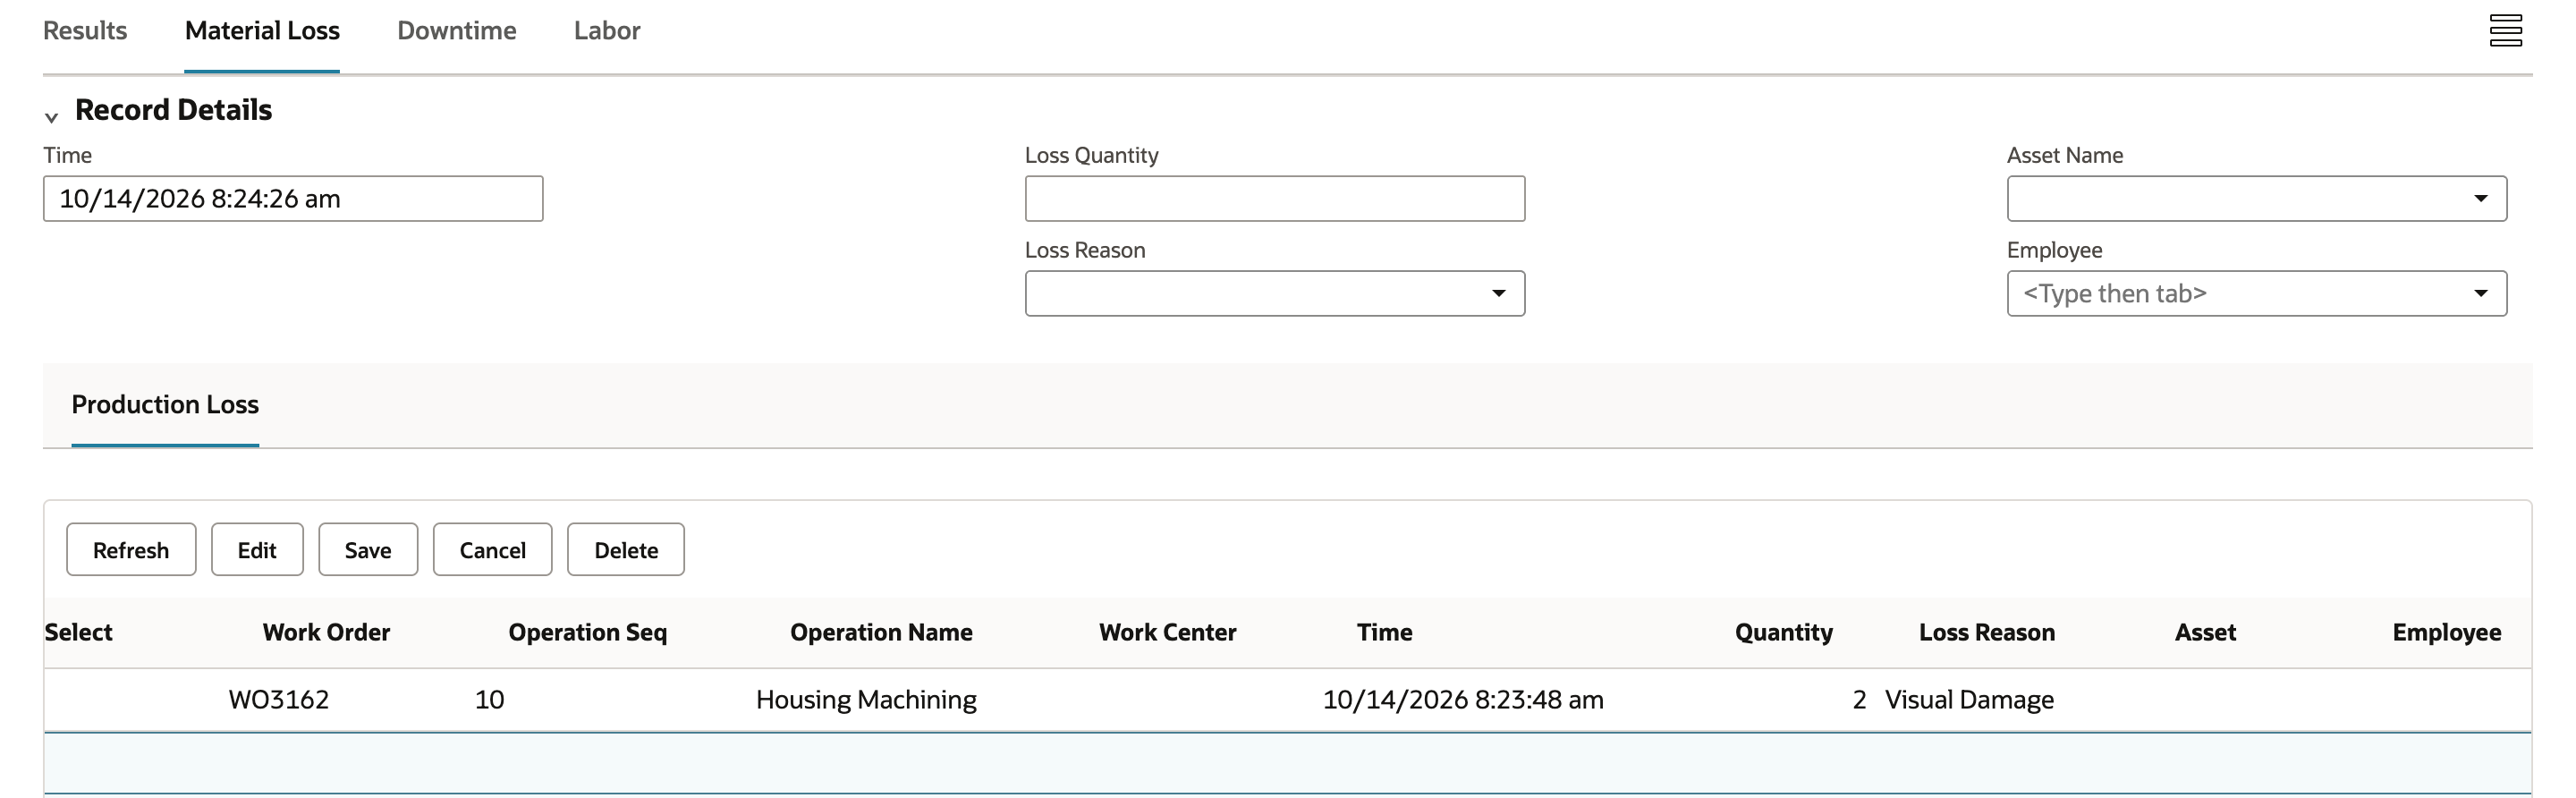Viewport: 2576px width, 798px height.
Task: Open the hamburger menu icon
Action: (2505, 31)
